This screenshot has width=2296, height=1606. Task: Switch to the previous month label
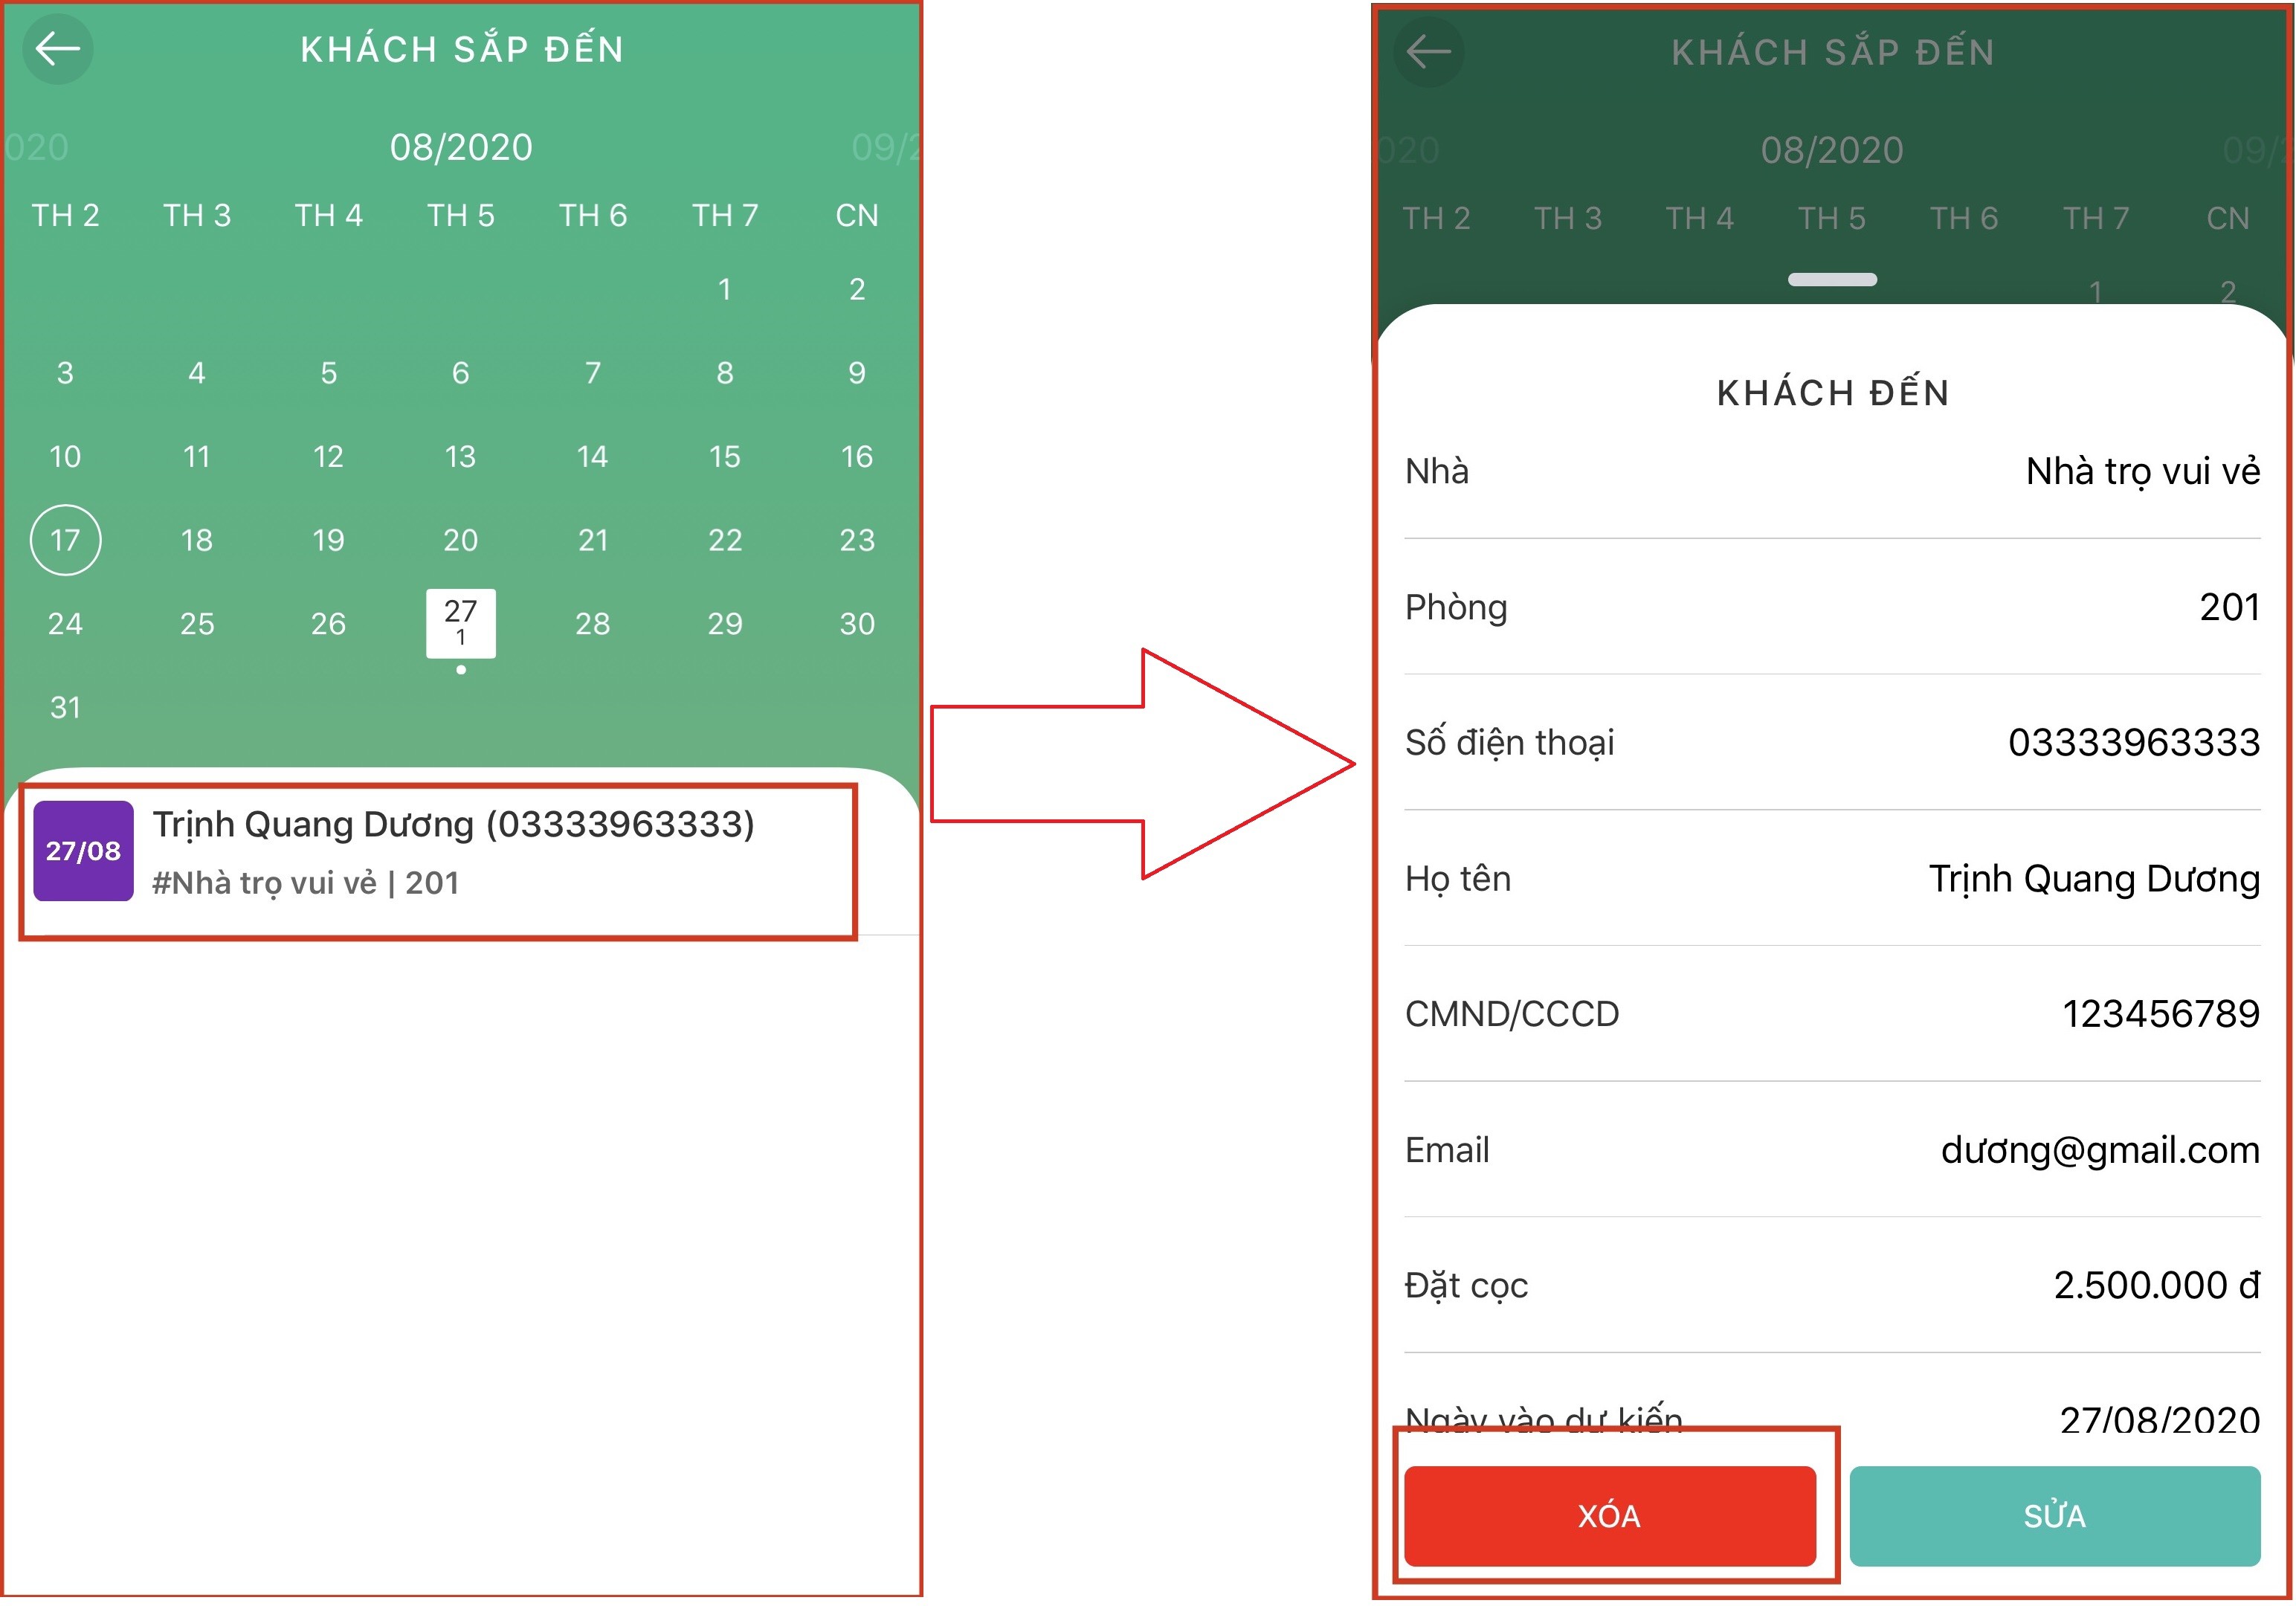pos(36,147)
